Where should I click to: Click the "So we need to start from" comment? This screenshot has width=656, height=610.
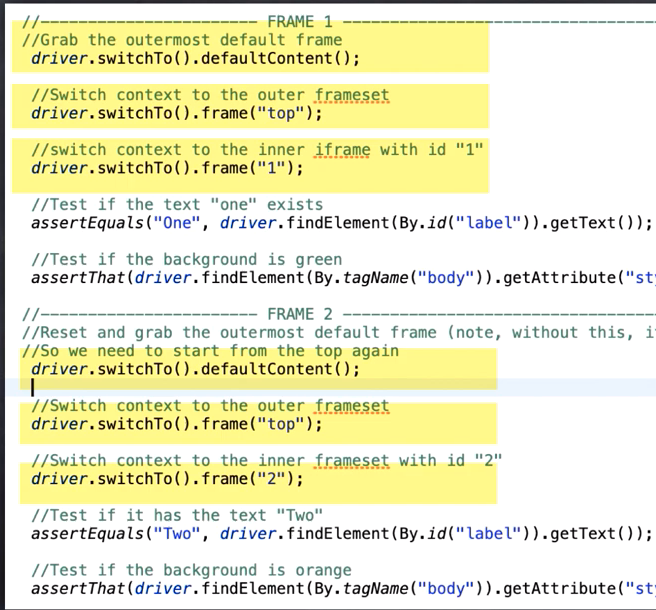(x=210, y=350)
